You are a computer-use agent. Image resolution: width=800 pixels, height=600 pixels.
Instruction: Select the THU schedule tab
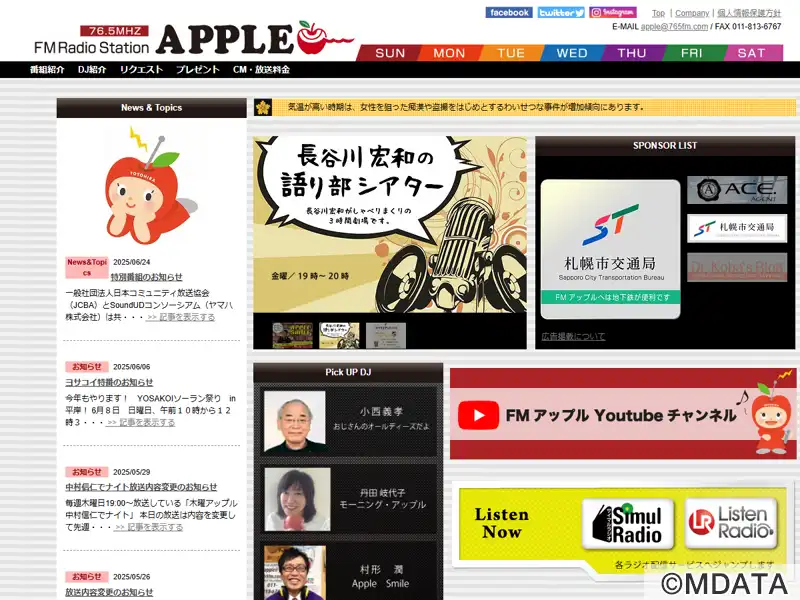pyautogui.click(x=632, y=53)
